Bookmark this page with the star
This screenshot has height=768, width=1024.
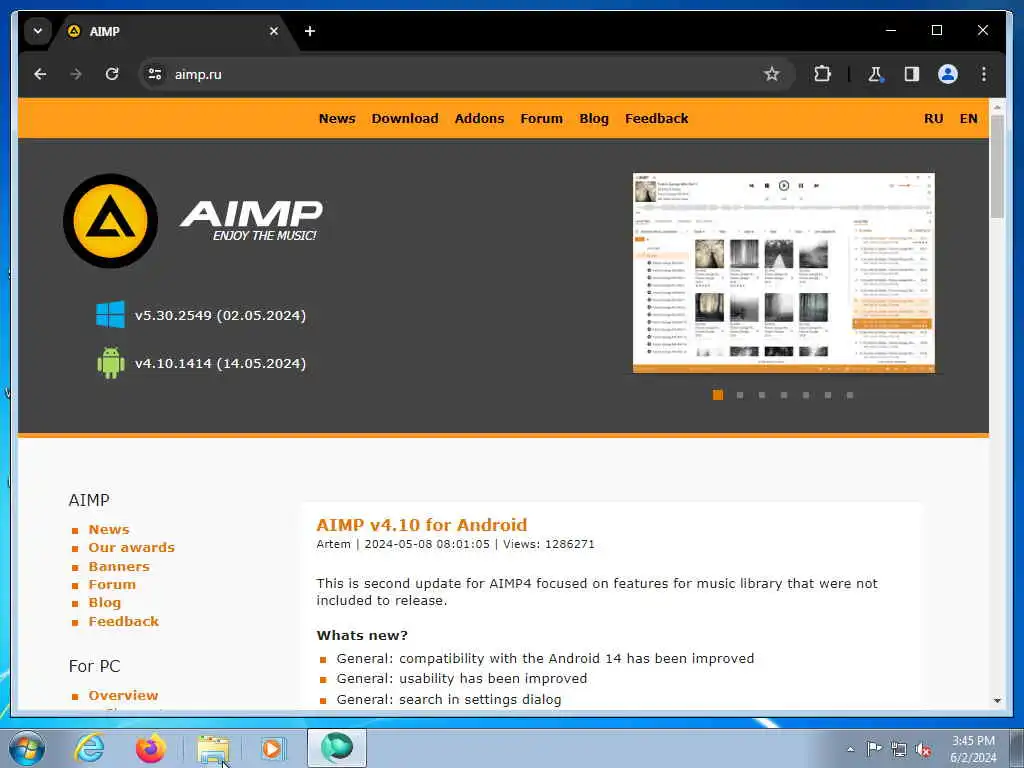[x=771, y=74]
